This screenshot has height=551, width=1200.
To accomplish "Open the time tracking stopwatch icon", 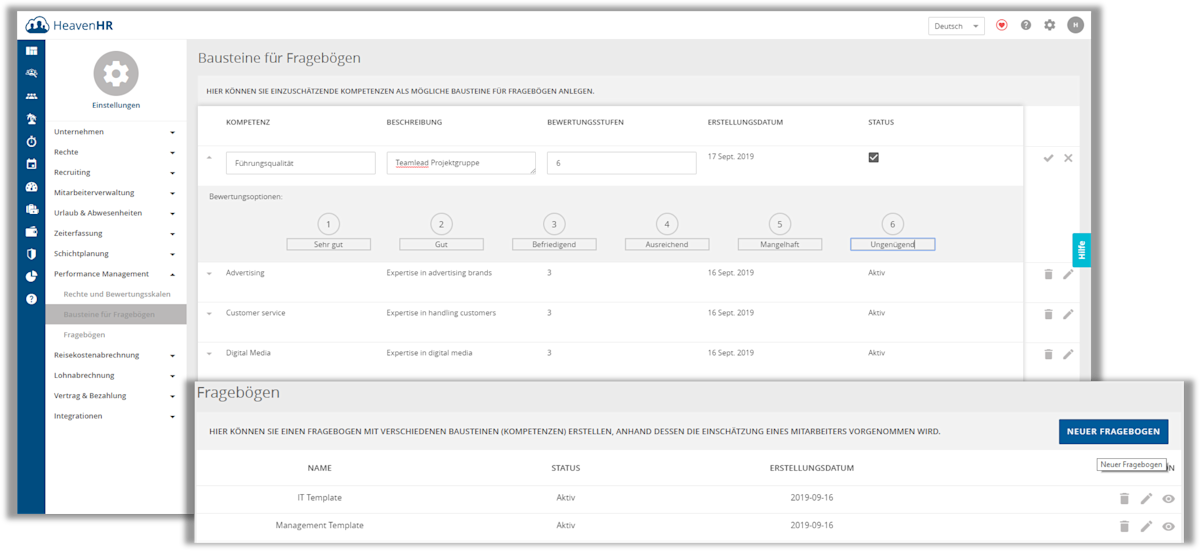I will (31, 142).
